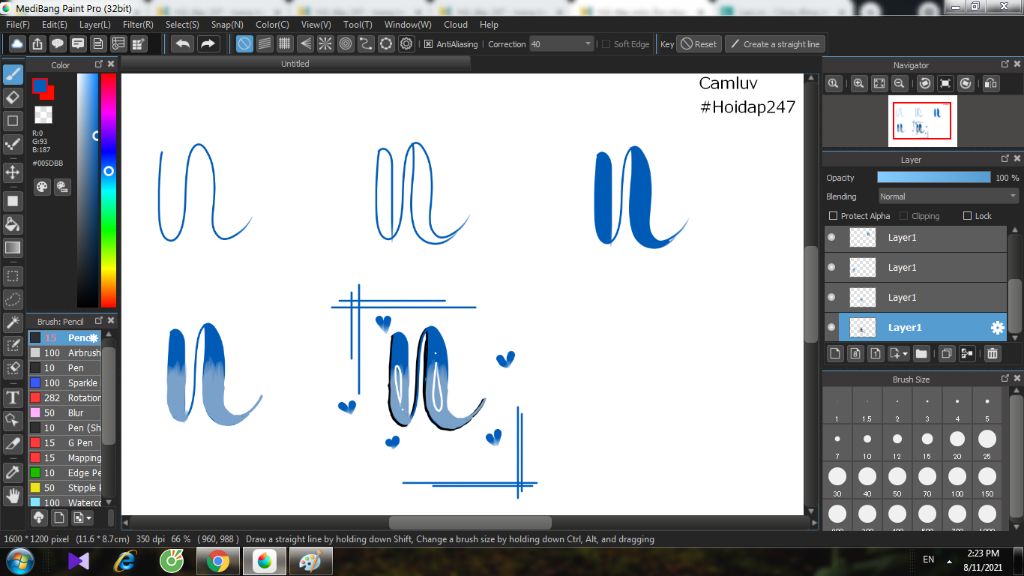Click the Redo arrow
This screenshot has height=576, width=1024.
208,44
